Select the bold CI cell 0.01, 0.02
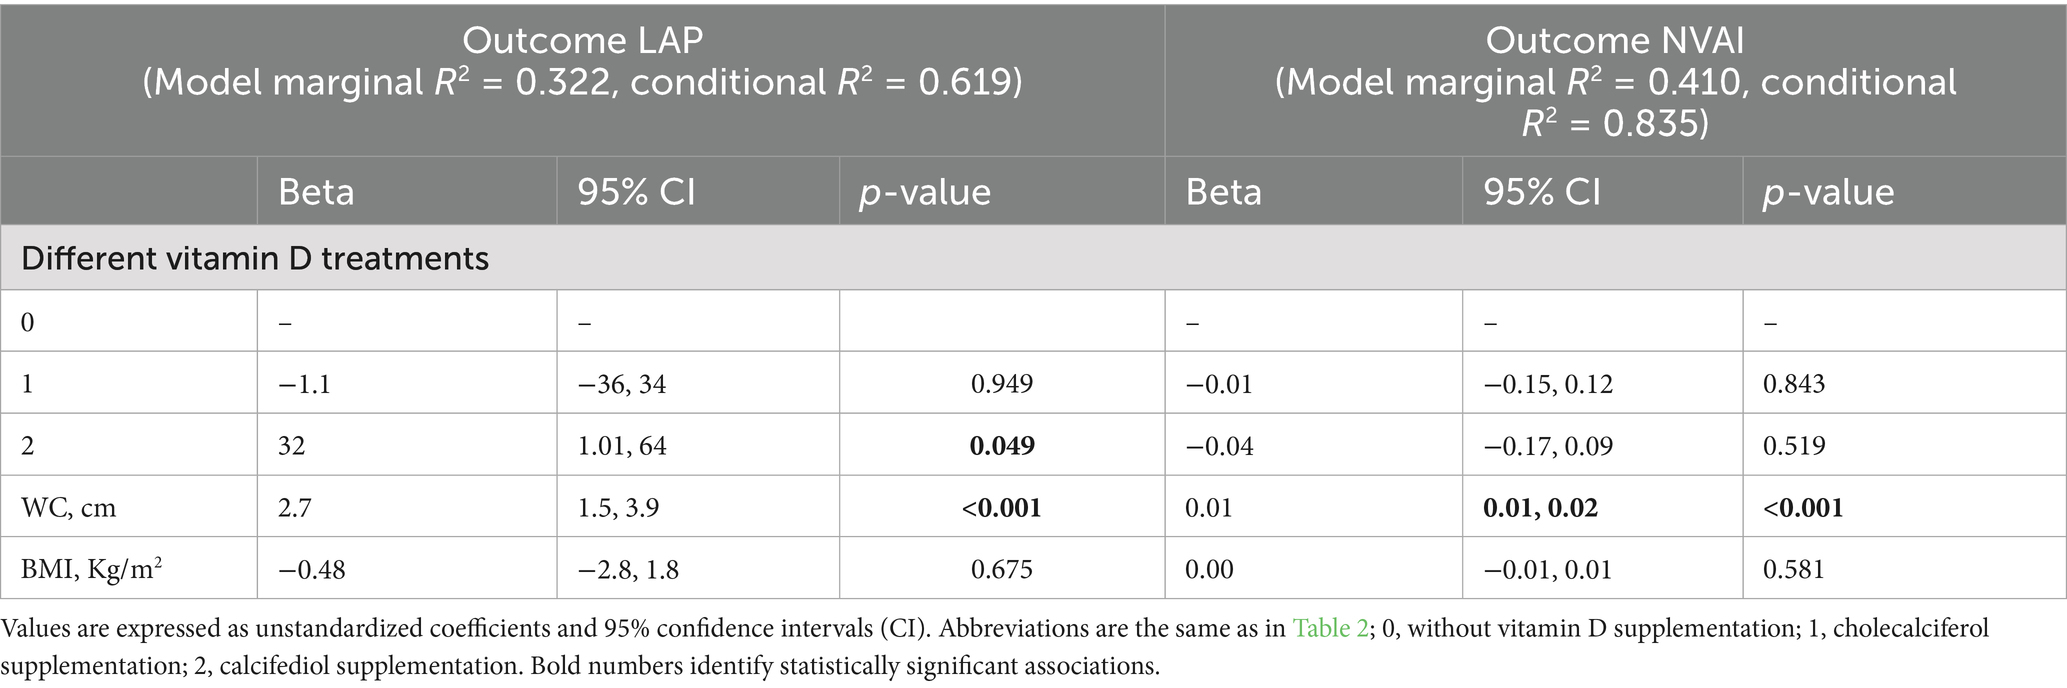 coord(1540,508)
